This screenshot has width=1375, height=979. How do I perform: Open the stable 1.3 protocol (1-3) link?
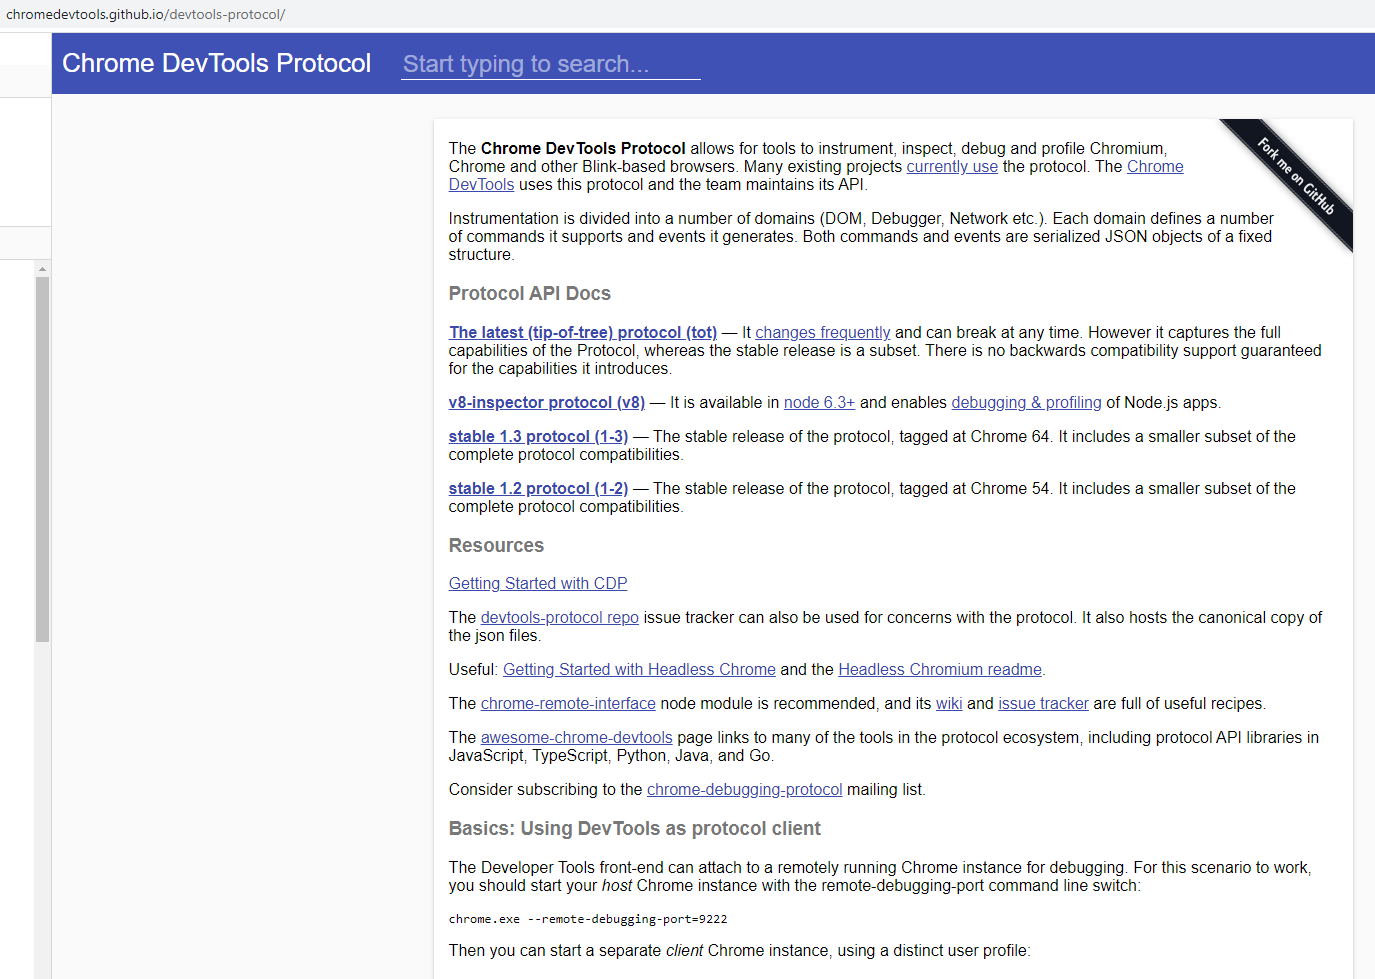538,437
